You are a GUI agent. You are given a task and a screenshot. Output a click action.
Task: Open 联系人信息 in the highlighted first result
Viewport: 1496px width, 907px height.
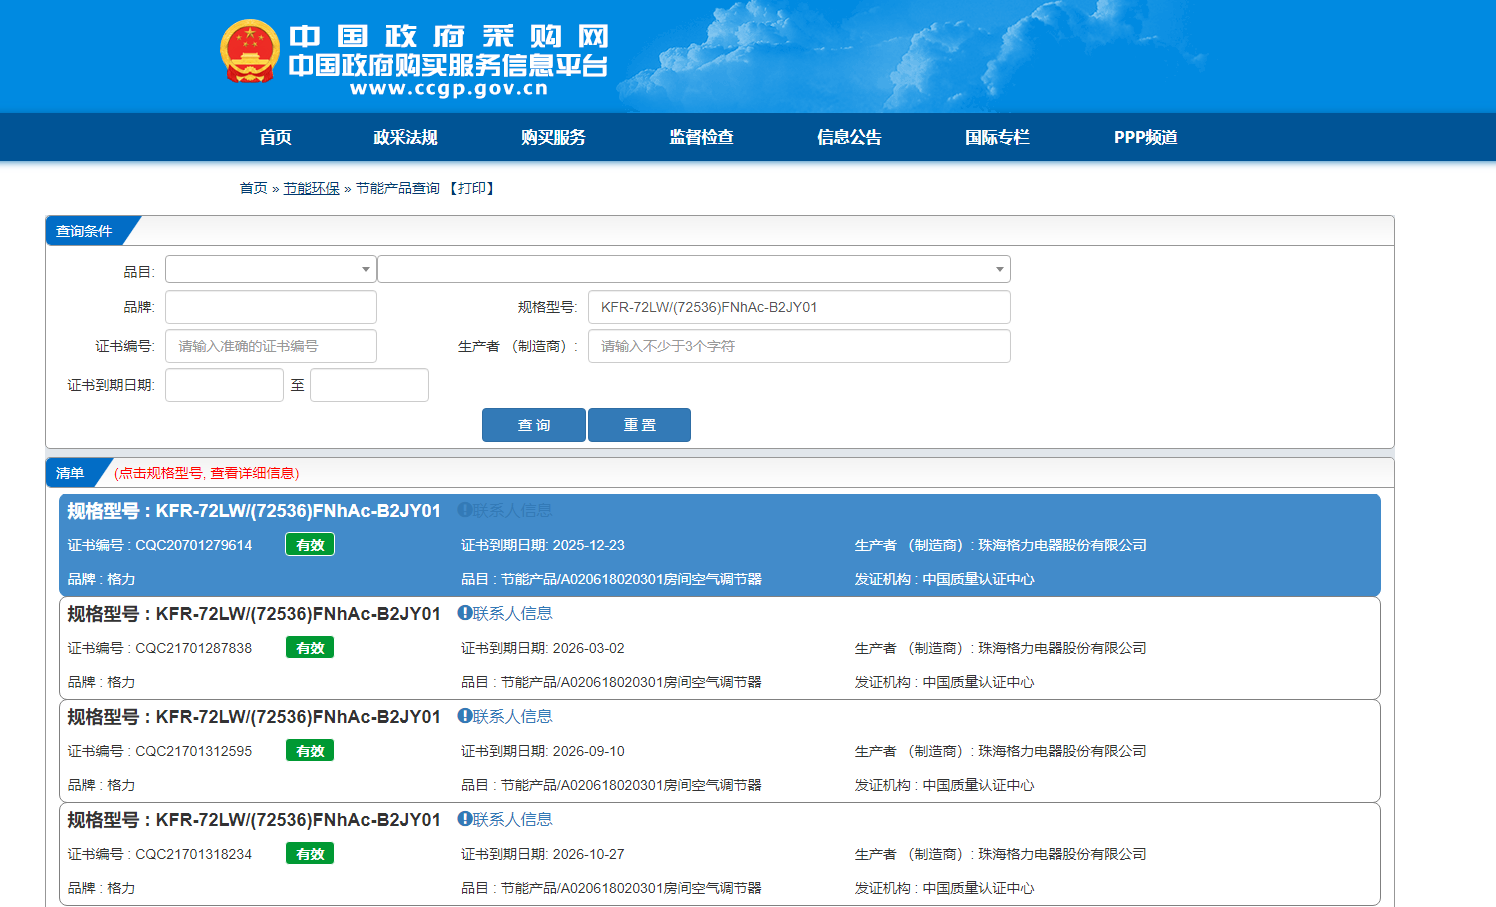(505, 510)
